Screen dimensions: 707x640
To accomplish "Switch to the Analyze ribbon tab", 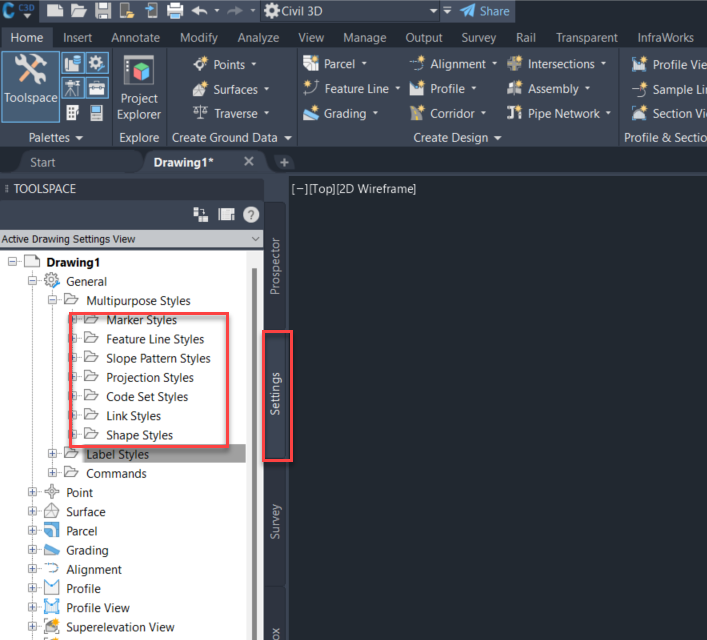I will pos(258,37).
